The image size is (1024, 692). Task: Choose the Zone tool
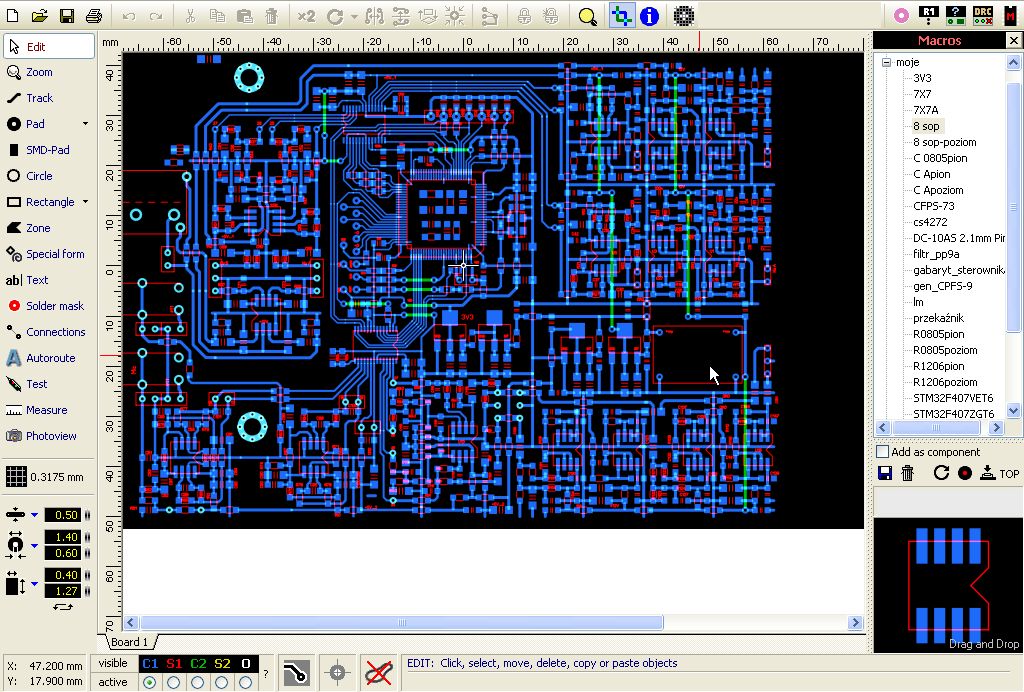(38, 228)
